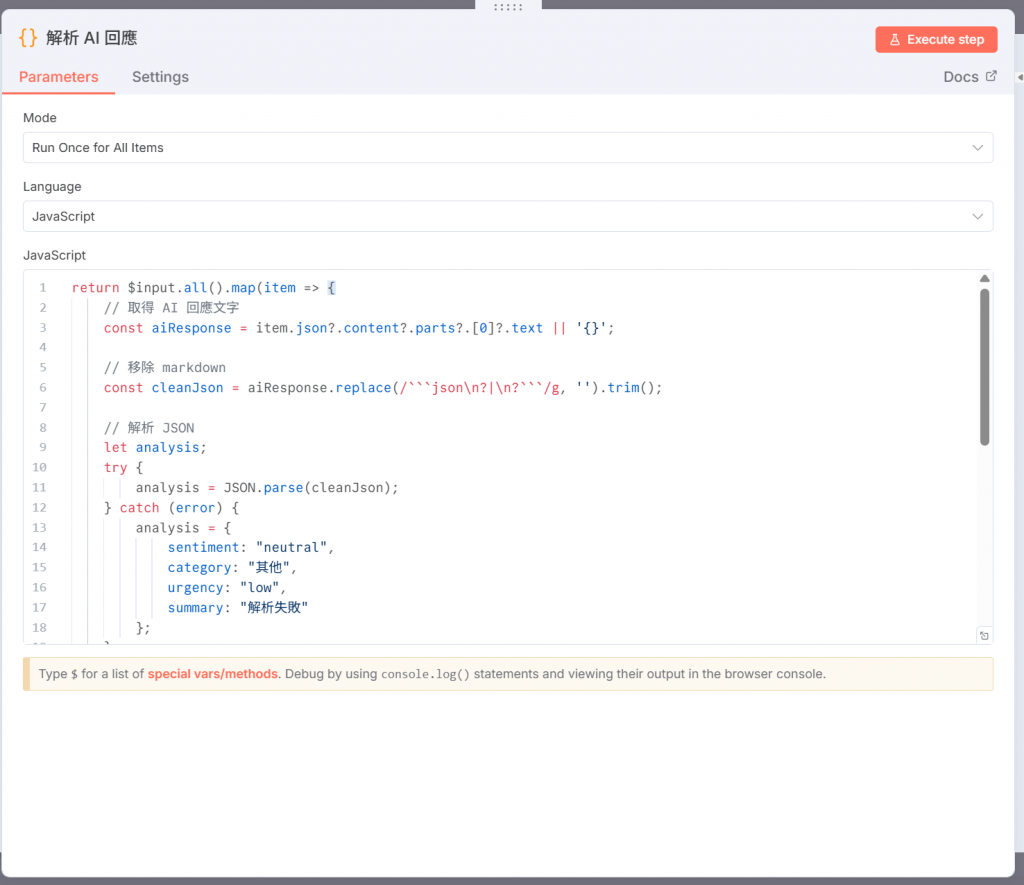Click the try { line
This screenshot has height=885, width=1024.
[x=123, y=468]
